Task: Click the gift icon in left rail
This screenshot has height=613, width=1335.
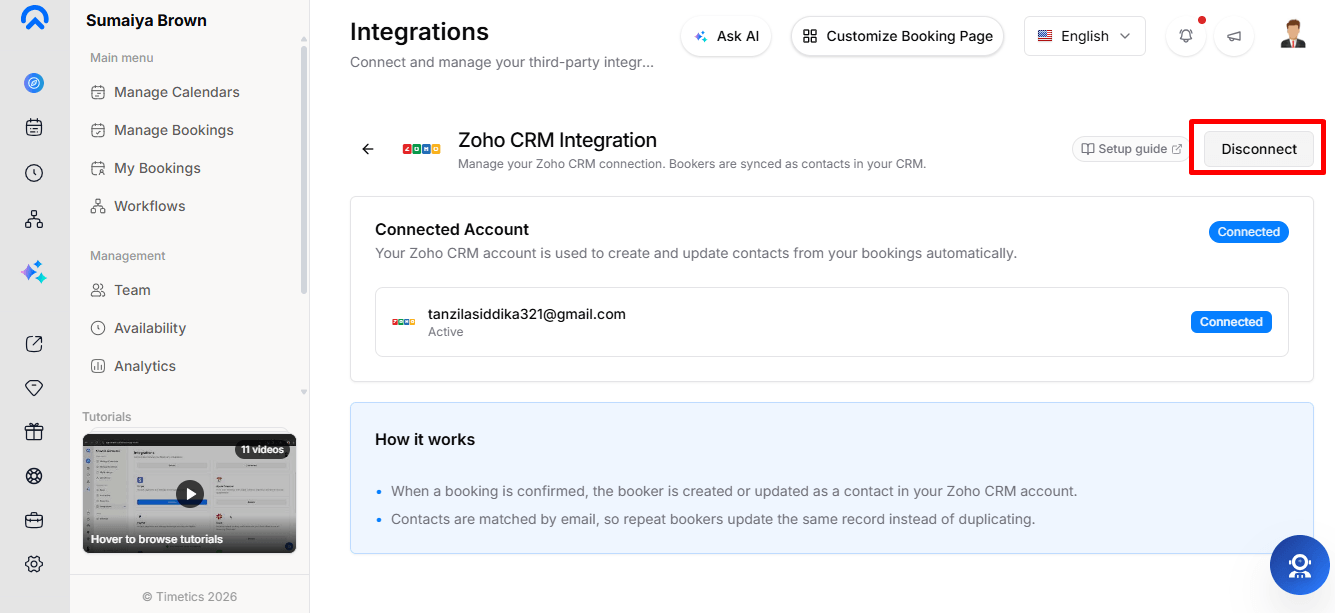Action: pos(34,432)
